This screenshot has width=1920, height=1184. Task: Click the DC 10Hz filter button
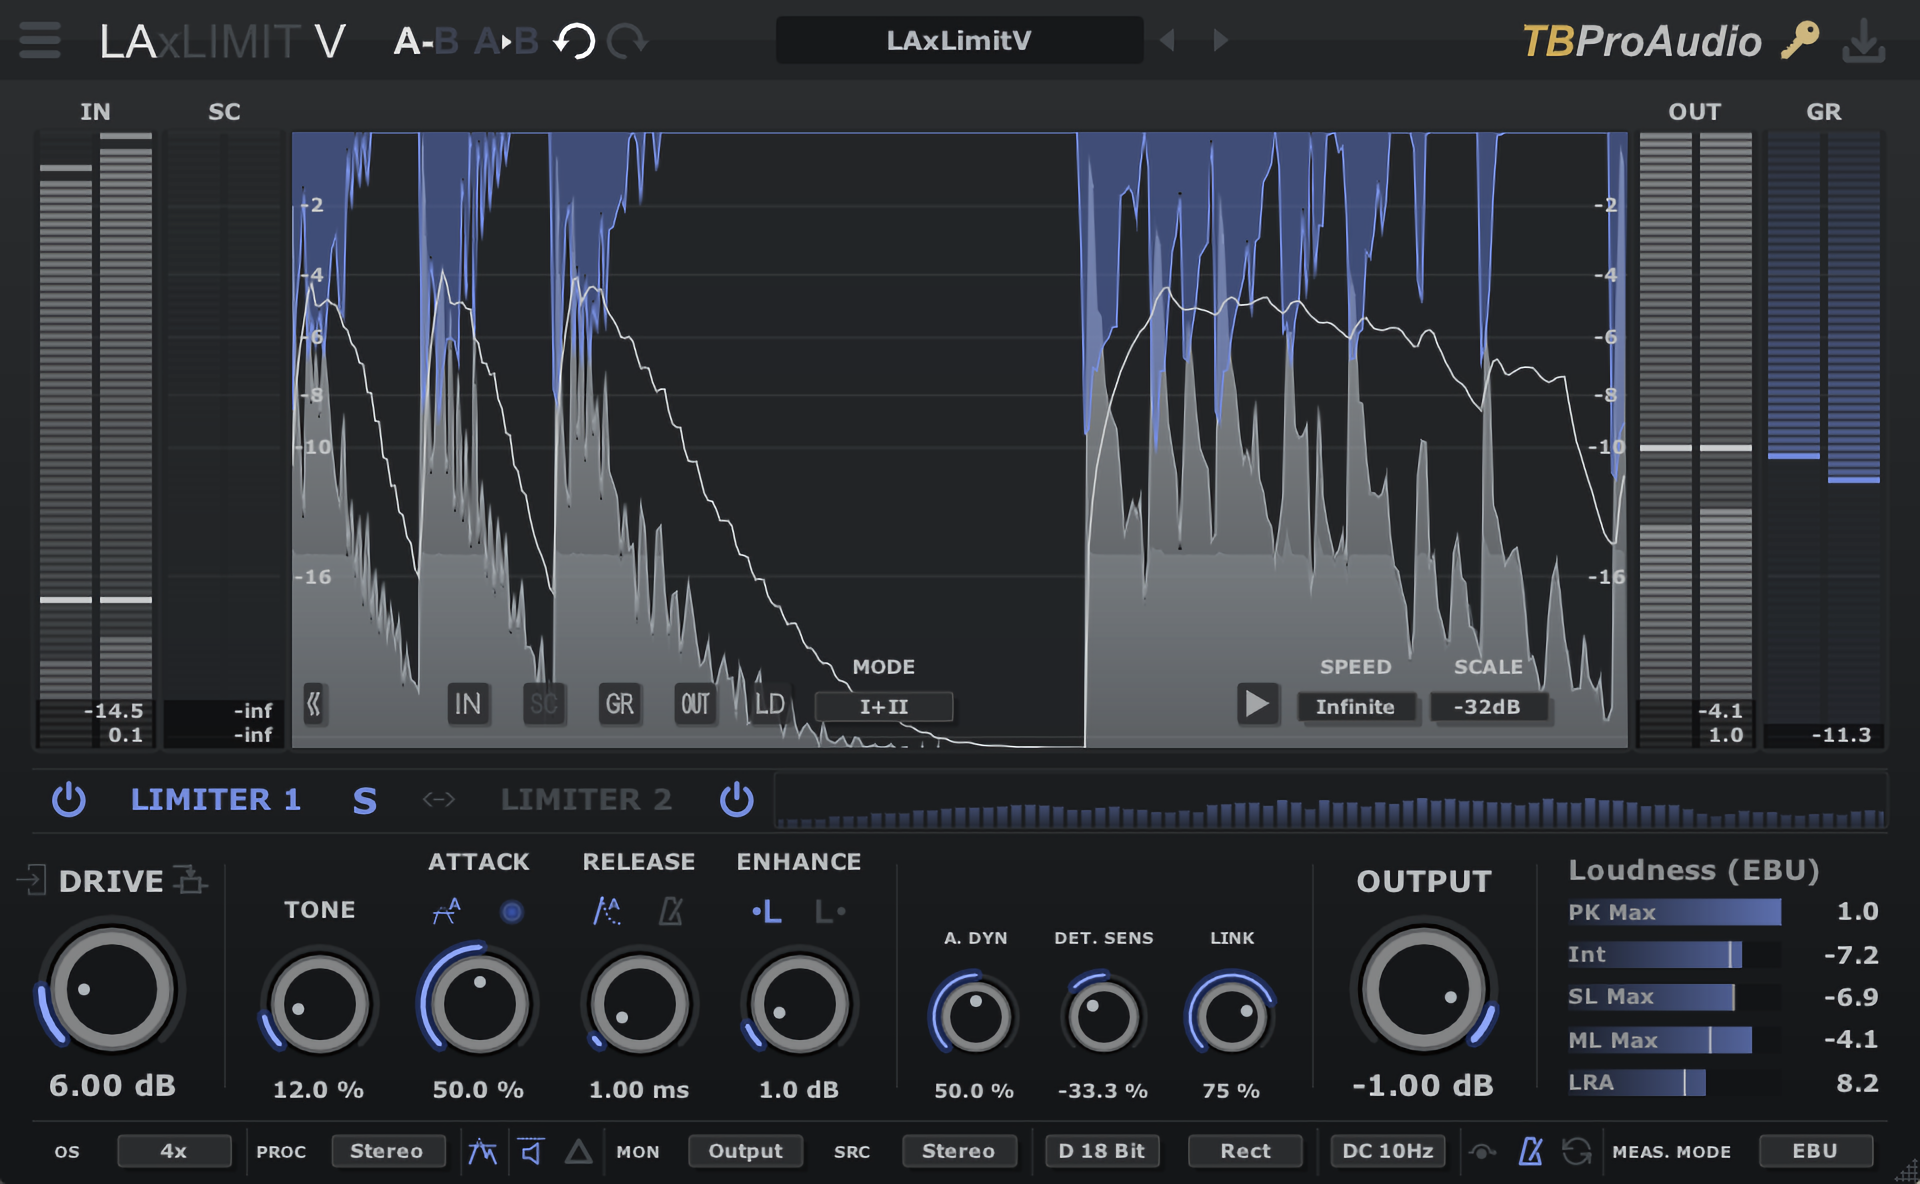pos(1388,1151)
